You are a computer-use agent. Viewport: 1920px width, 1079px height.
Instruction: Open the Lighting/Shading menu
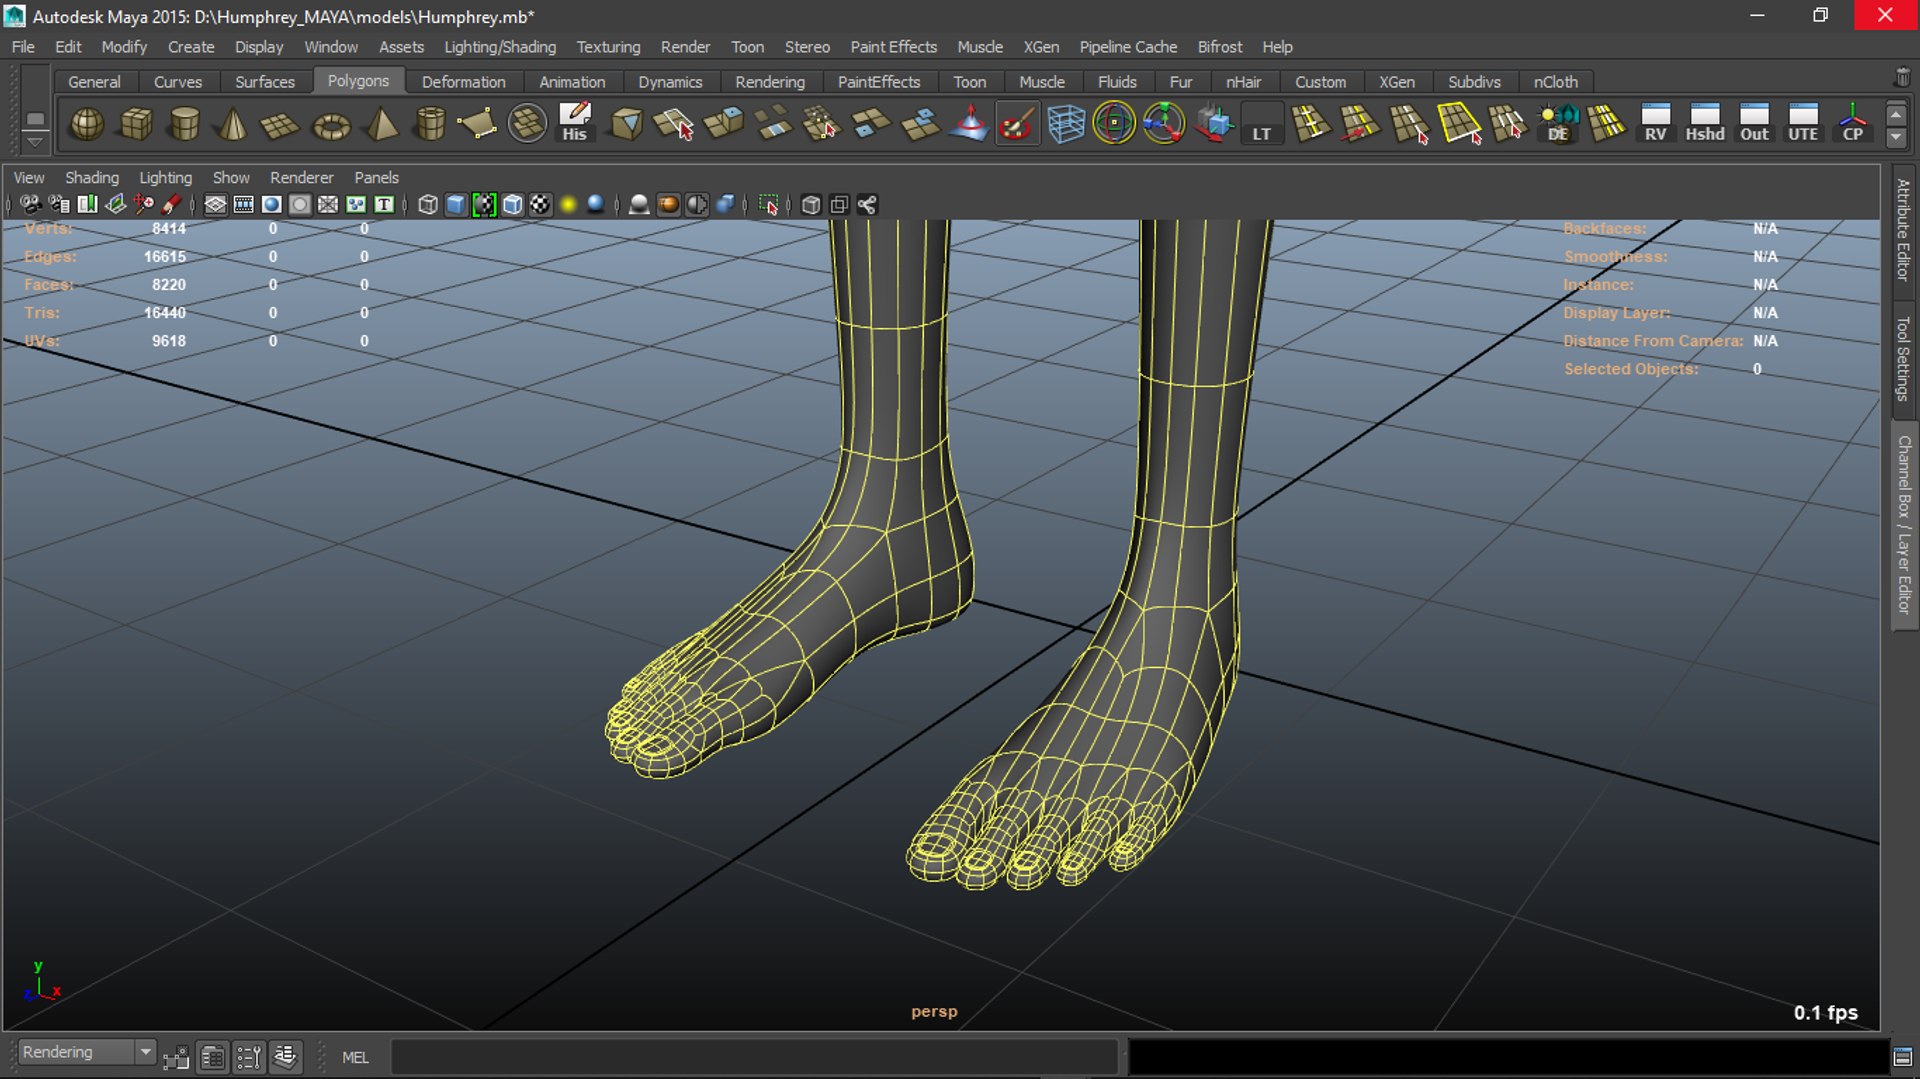point(500,47)
